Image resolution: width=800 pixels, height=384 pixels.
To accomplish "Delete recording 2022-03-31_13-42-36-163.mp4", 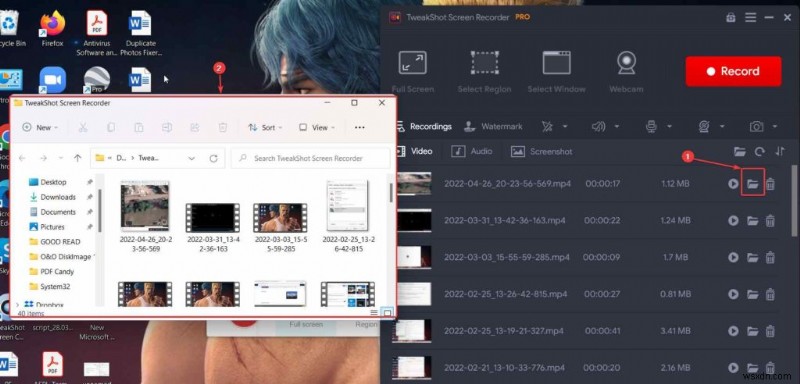I will [770, 221].
